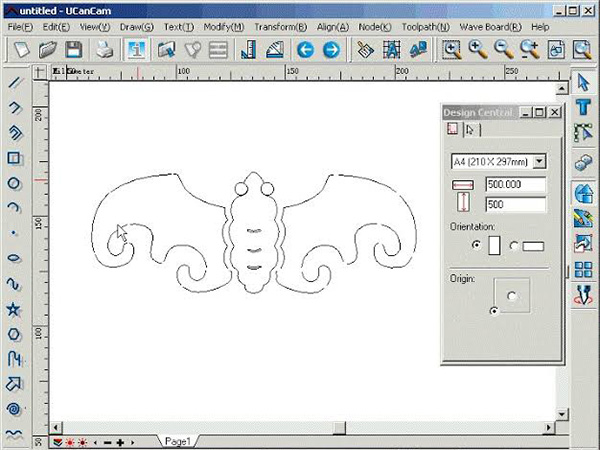Open the Edit menu
The width and height of the screenshot is (600, 450).
(56, 27)
